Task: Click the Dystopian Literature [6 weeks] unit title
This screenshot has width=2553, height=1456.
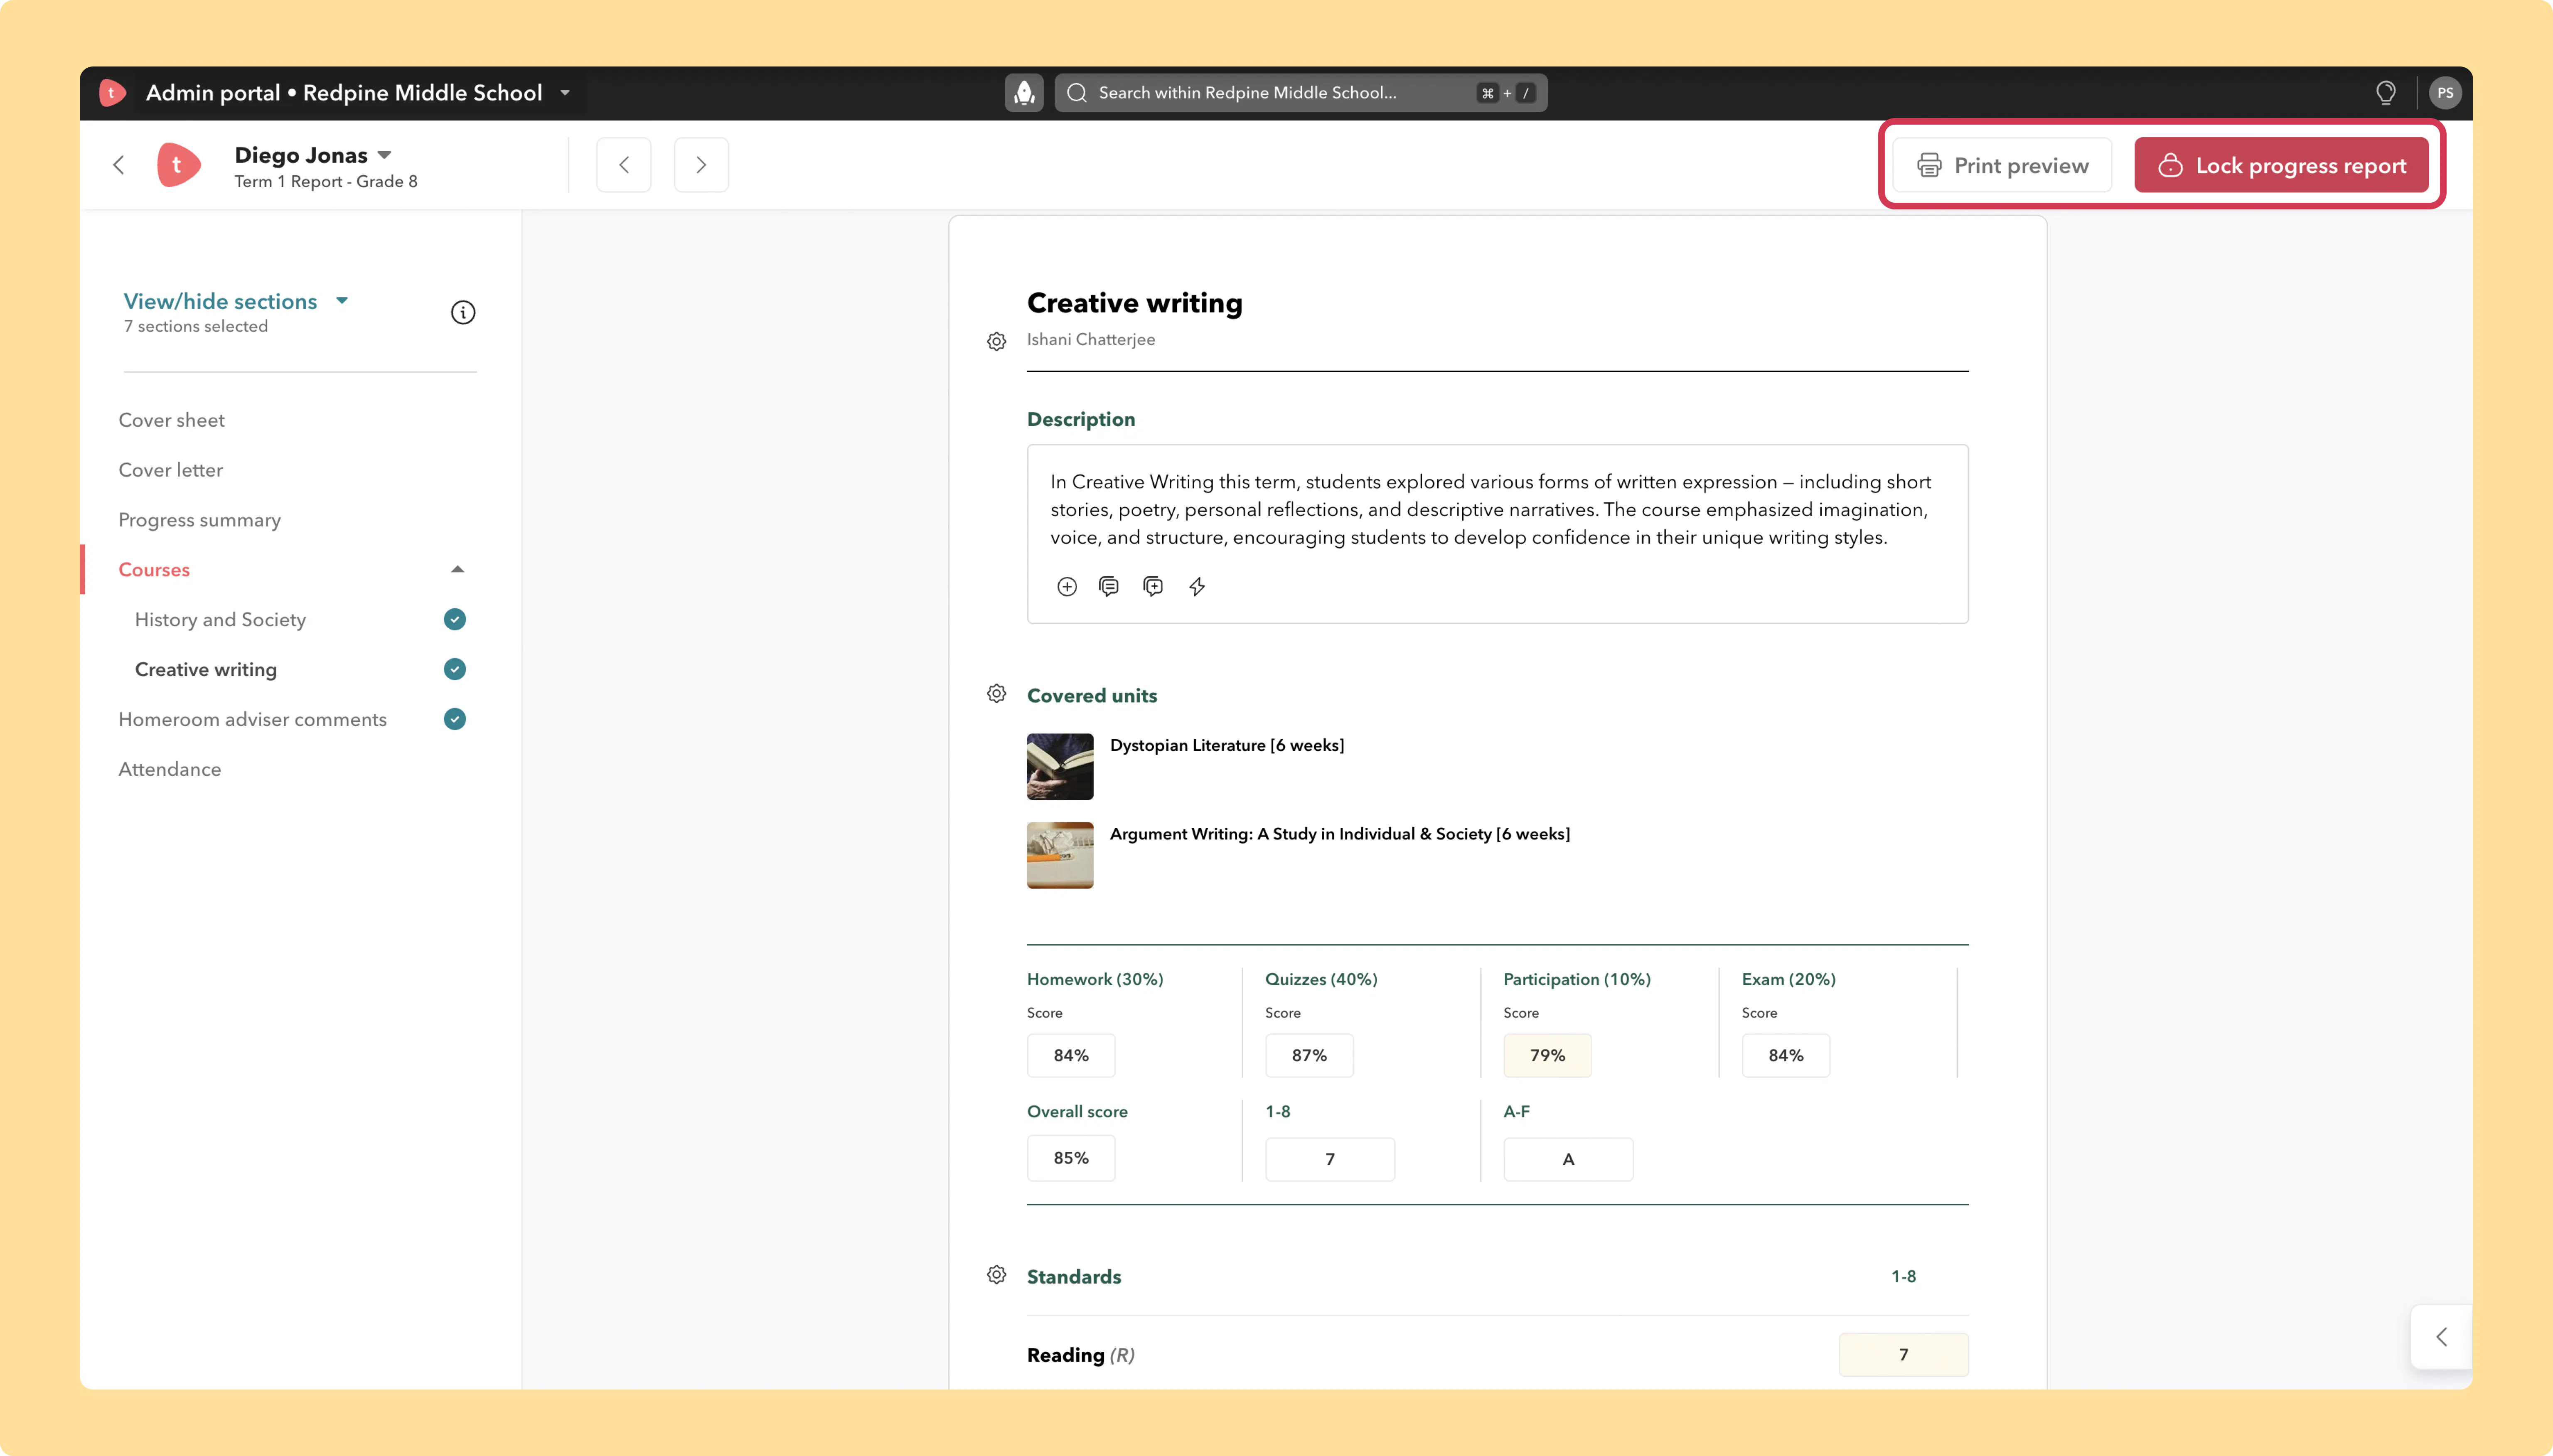Action: click(x=1227, y=746)
